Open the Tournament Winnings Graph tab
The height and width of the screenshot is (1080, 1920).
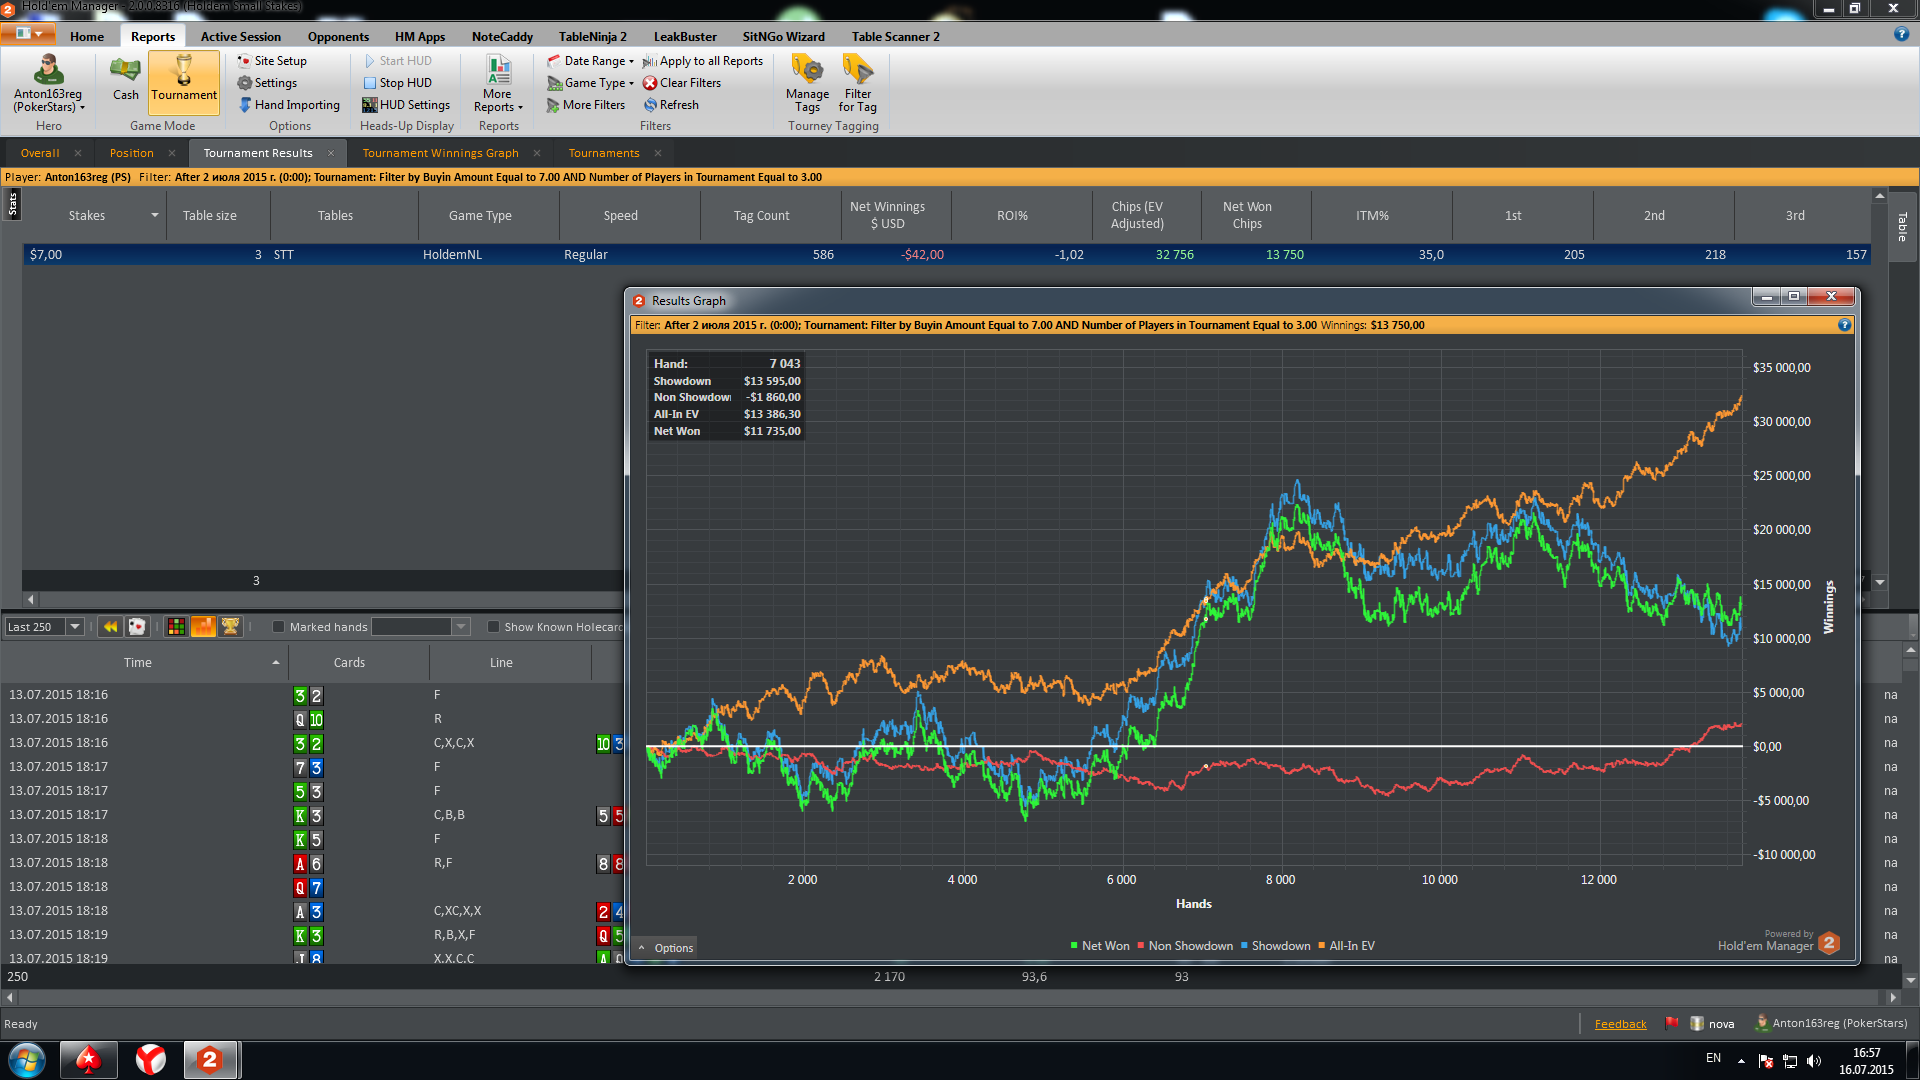440,153
